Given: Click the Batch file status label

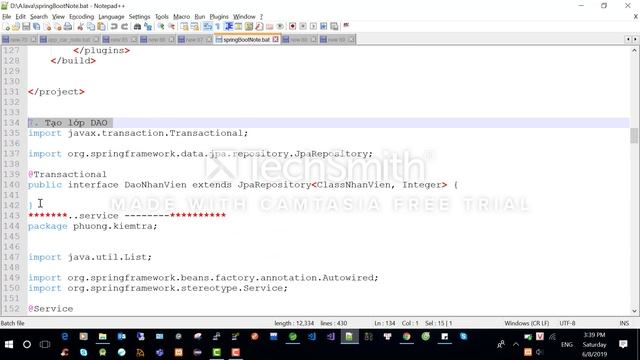Looking at the screenshot, I should tap(13, 323).
